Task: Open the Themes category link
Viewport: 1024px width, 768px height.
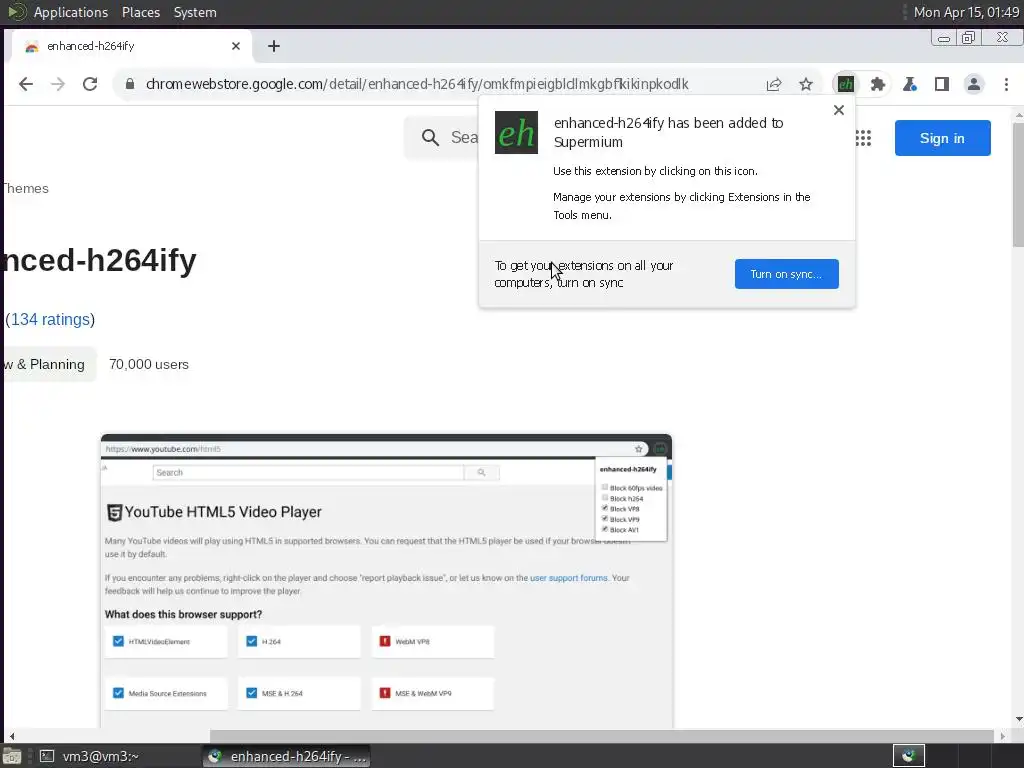Action: point(25,188)
